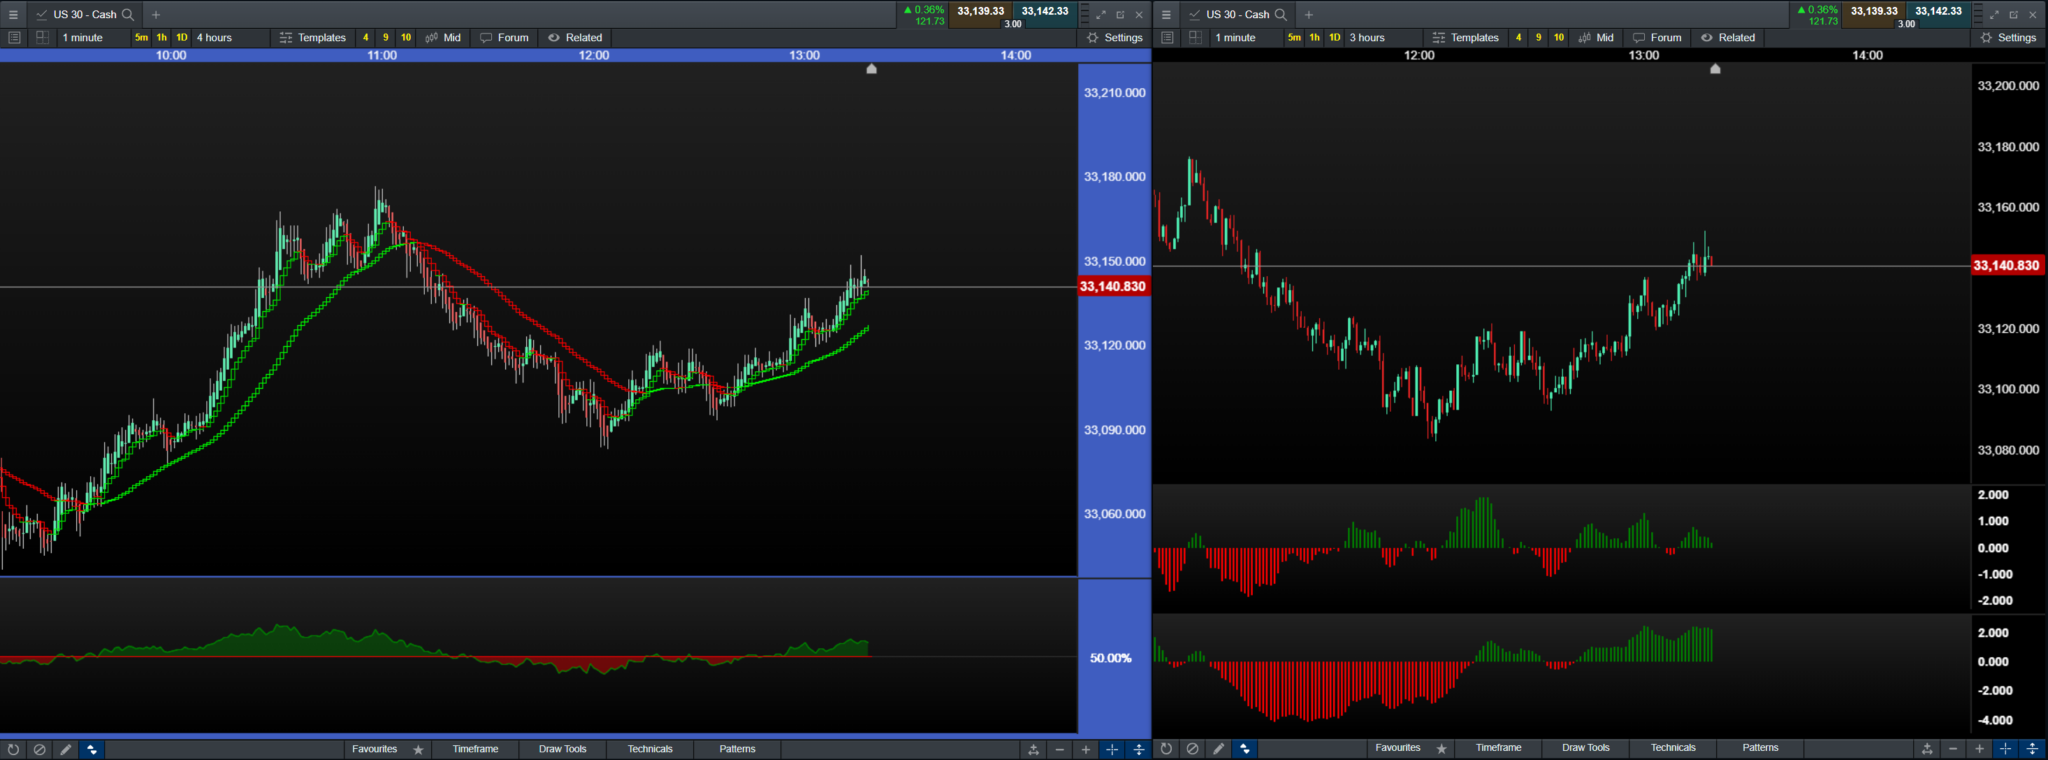The height and width of the screenshot is (760, 2048).
Task: Open the right chart's layout grid icon
Action: pyautogui.click(x=1195, y=38)
